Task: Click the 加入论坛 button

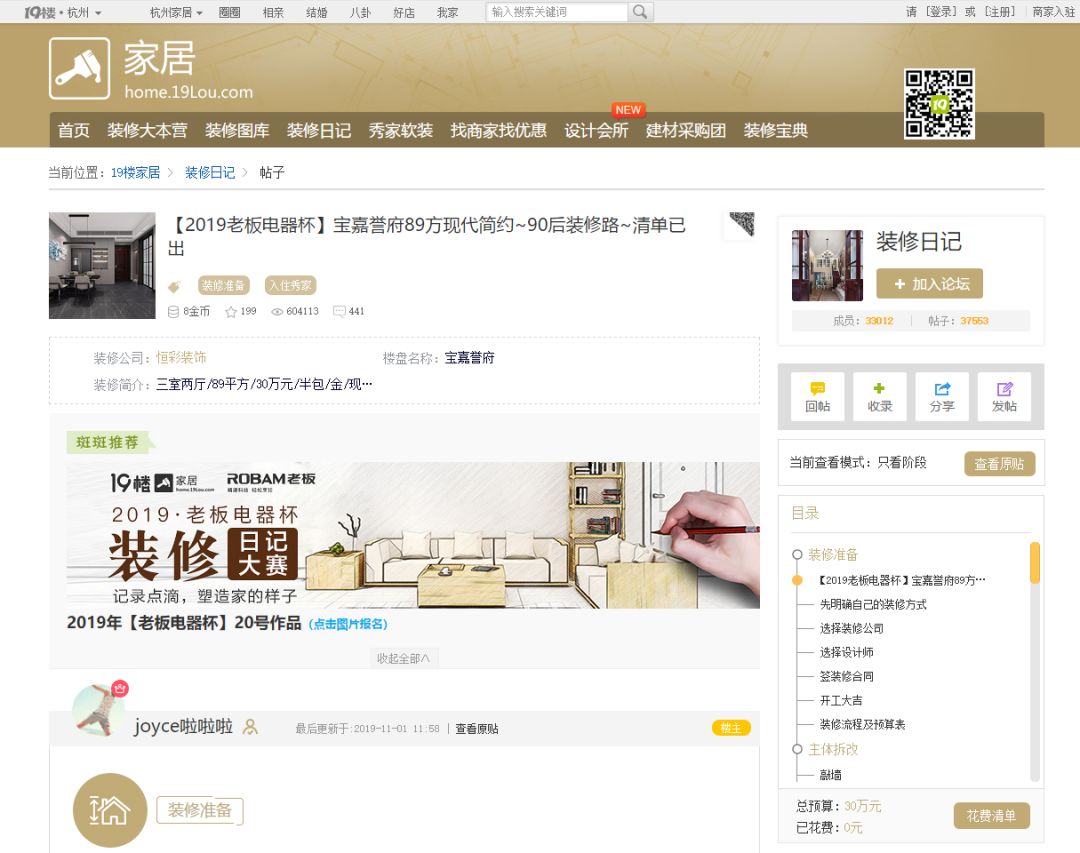Action: coord(929,284)
